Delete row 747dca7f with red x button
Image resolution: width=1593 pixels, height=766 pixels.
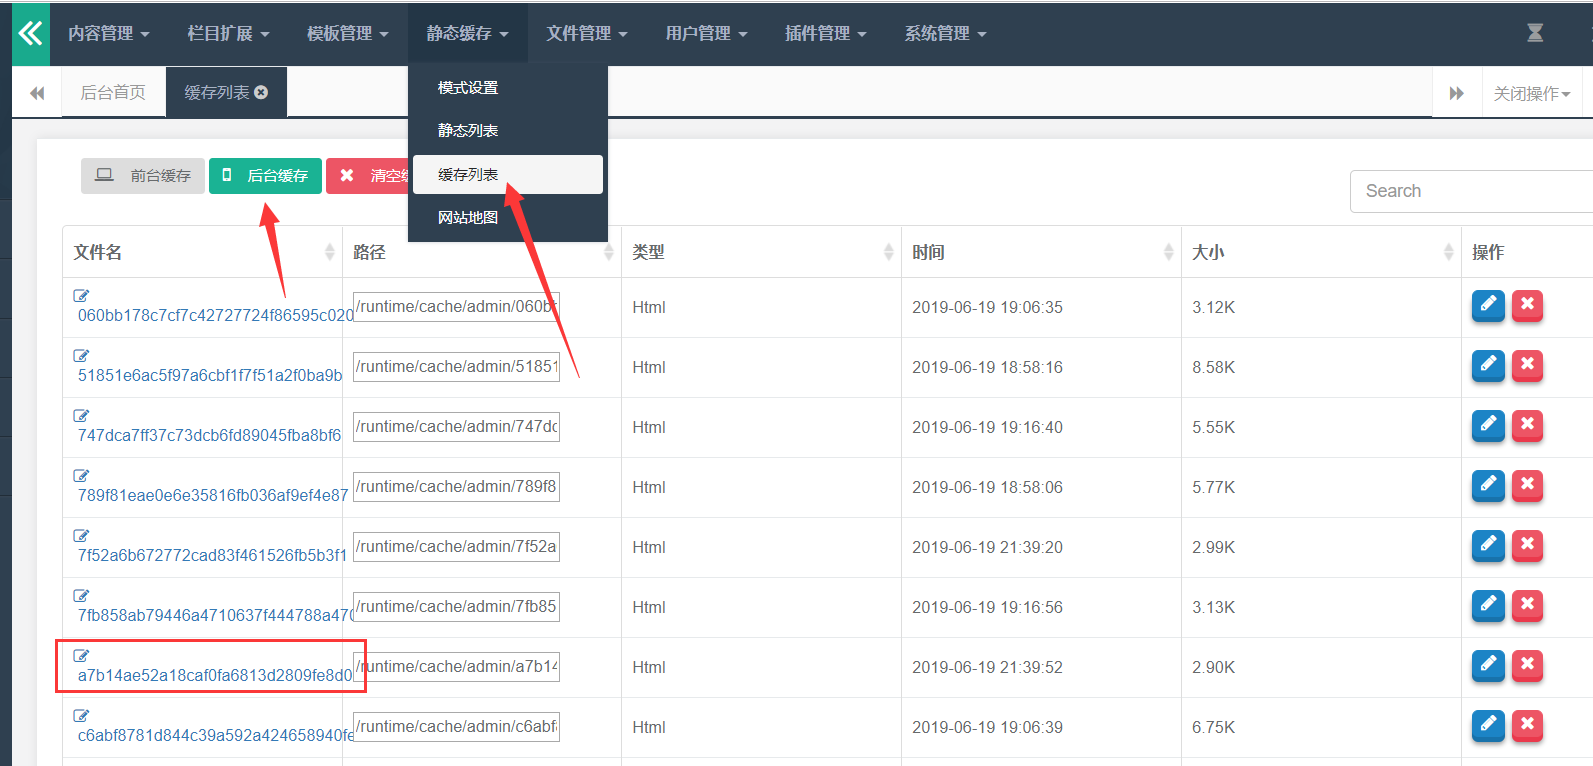(1527, 426)
